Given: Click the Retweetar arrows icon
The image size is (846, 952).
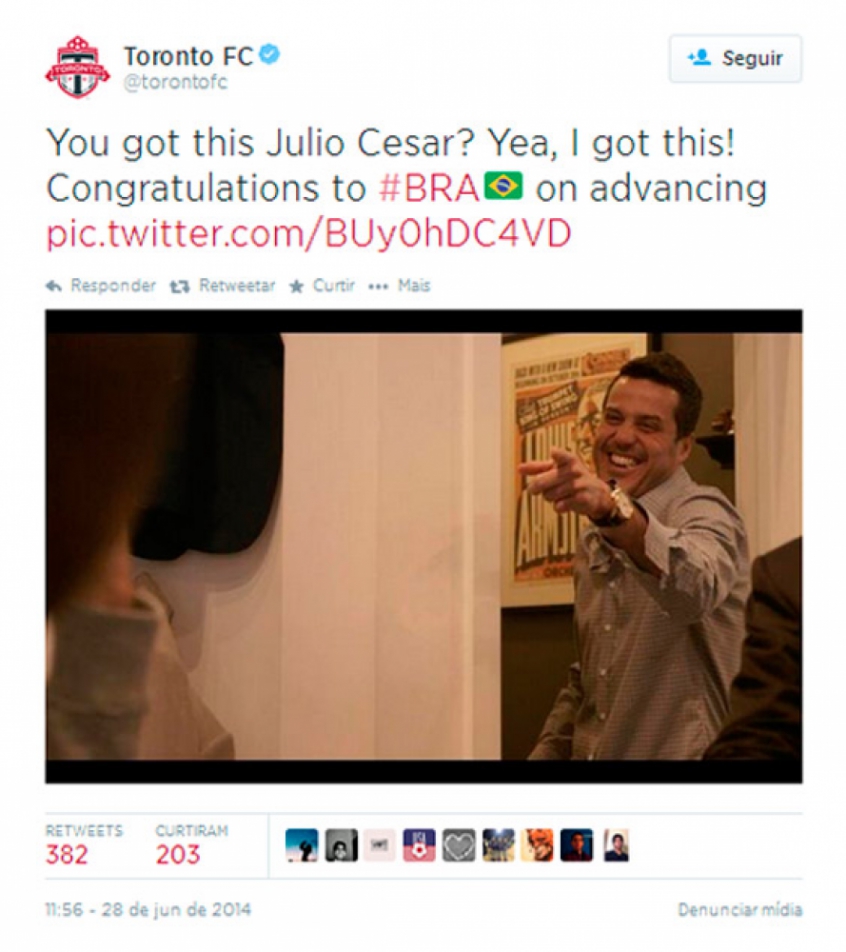Looking at the screenshot, I should [180, 286].
